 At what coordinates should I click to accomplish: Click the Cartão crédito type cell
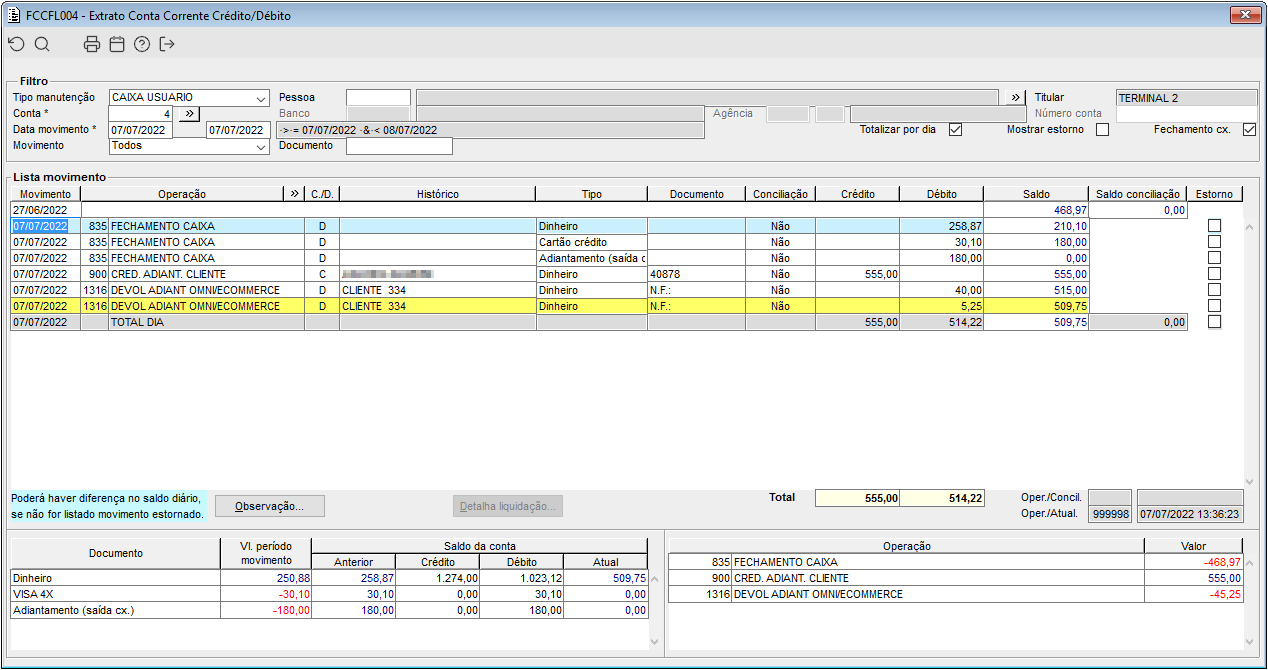pos(591,242)
